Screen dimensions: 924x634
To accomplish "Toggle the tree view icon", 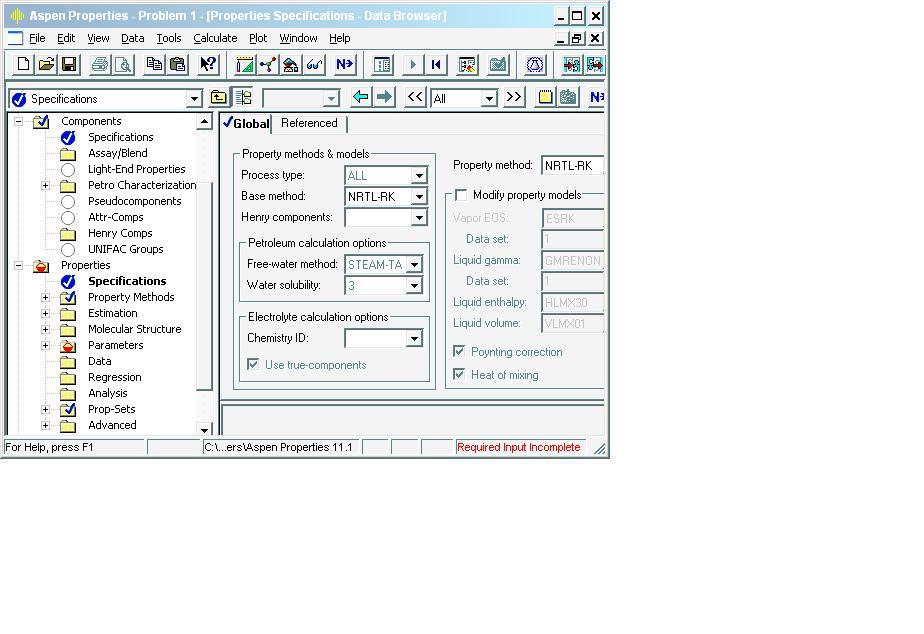I will (x=243, y=97).
